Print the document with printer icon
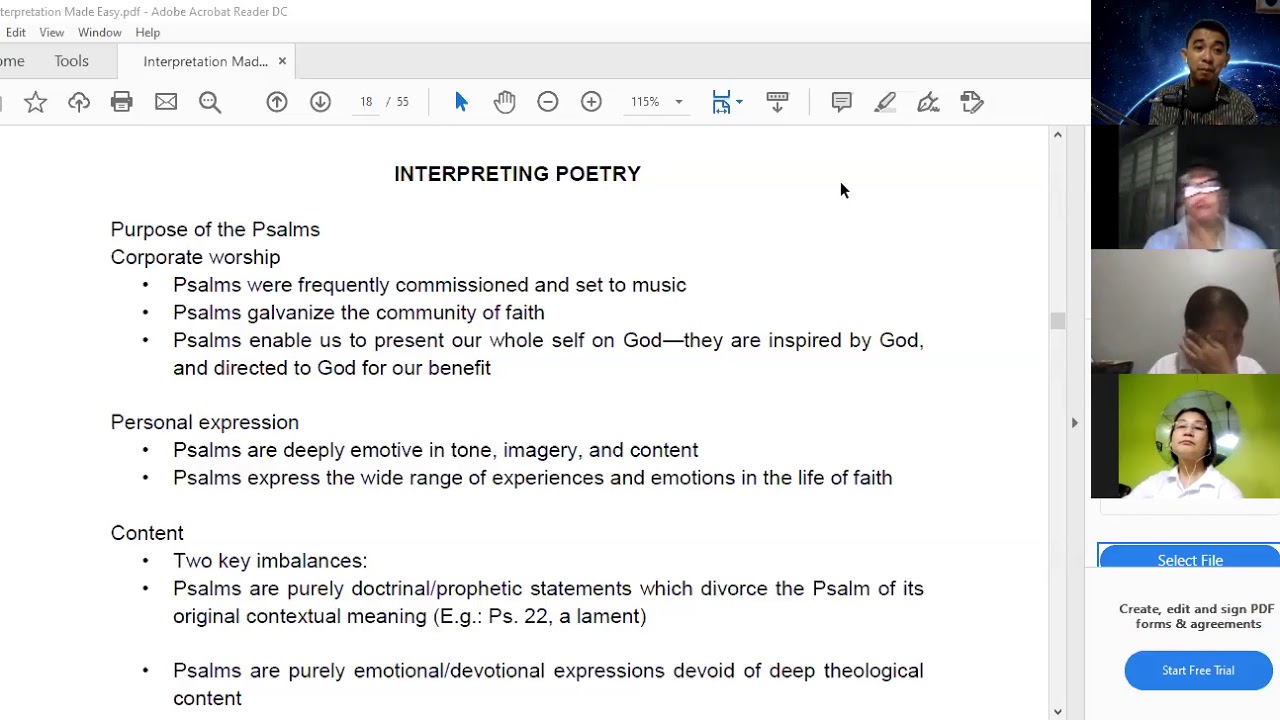The width and height of the screenshot is (1280, 720). click(122, 102)
